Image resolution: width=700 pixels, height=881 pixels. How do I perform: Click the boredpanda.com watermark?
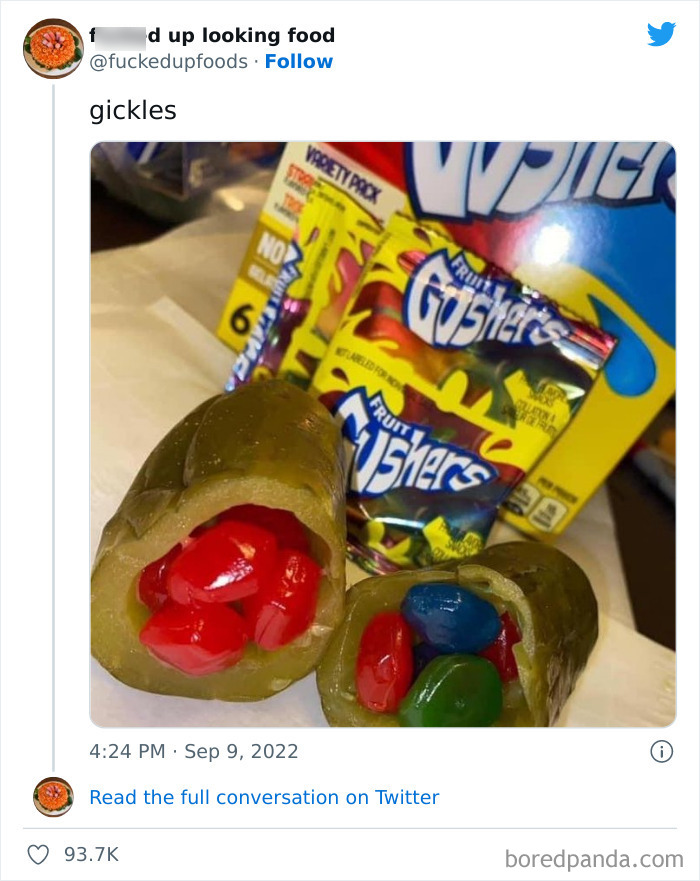[x=594, y=858]
